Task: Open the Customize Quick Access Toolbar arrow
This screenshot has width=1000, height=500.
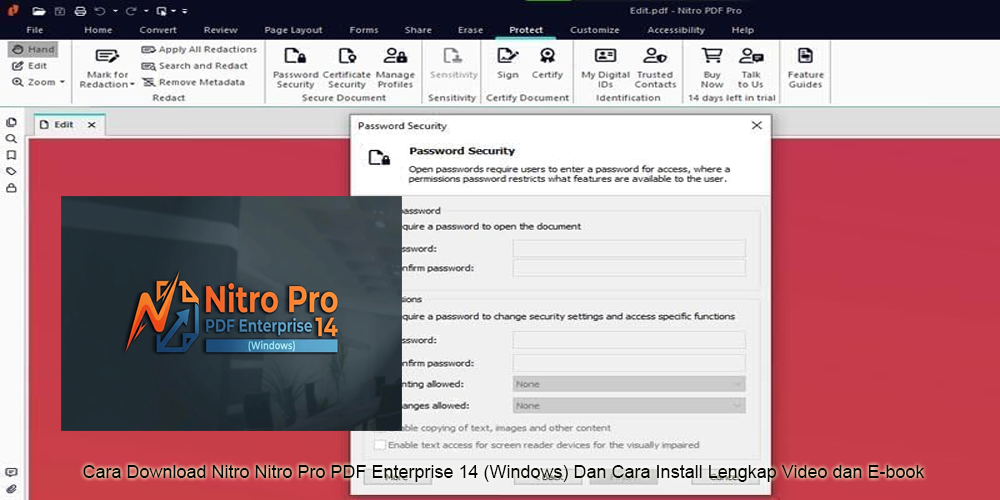Action: pos(185,11)
